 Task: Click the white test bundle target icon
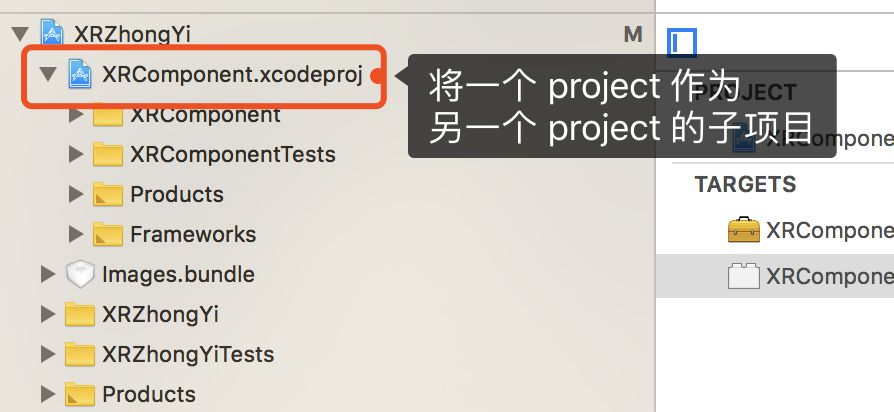point(743,276)
